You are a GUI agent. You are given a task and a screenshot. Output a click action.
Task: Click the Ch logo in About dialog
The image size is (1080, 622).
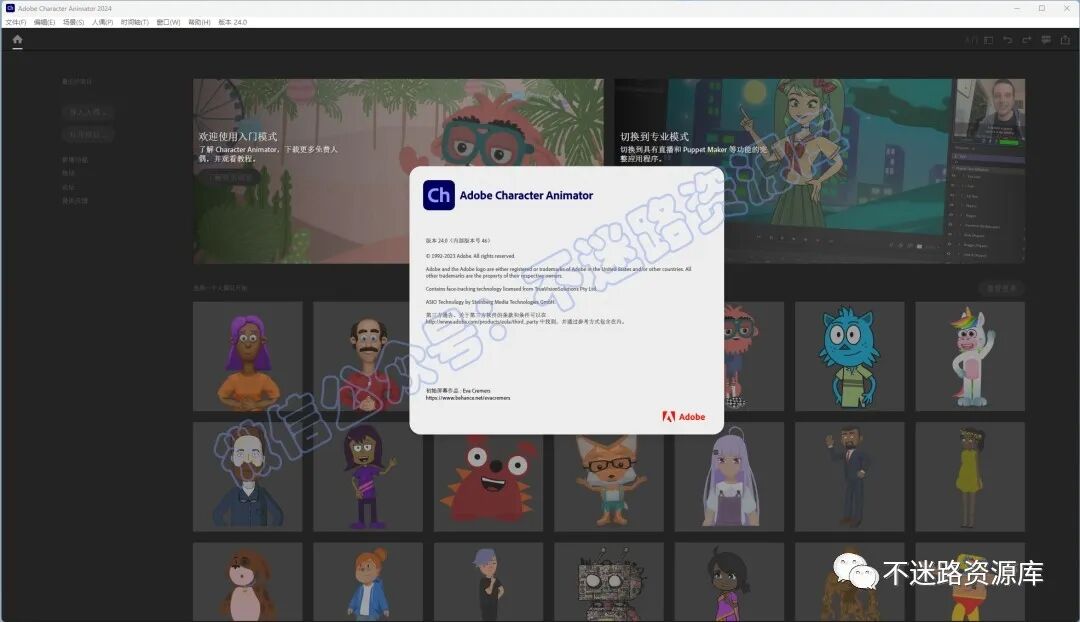coord(439,195)
